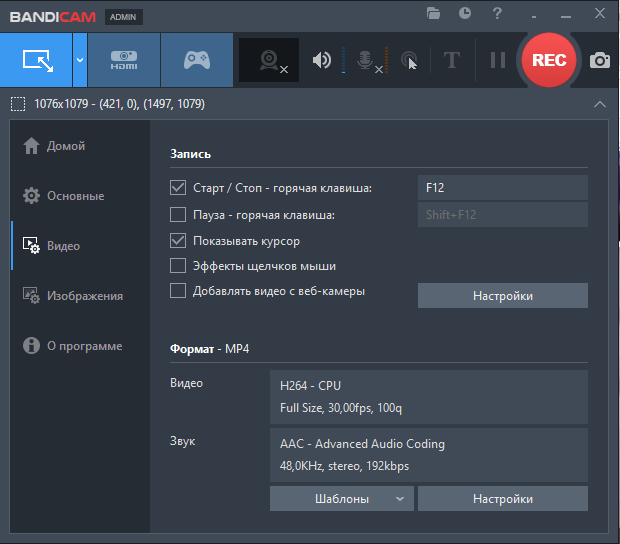The width and height of the screenshot is (620, 544).
Task: Click the capture area size text 1076x1079
Action: coord(119,104)
